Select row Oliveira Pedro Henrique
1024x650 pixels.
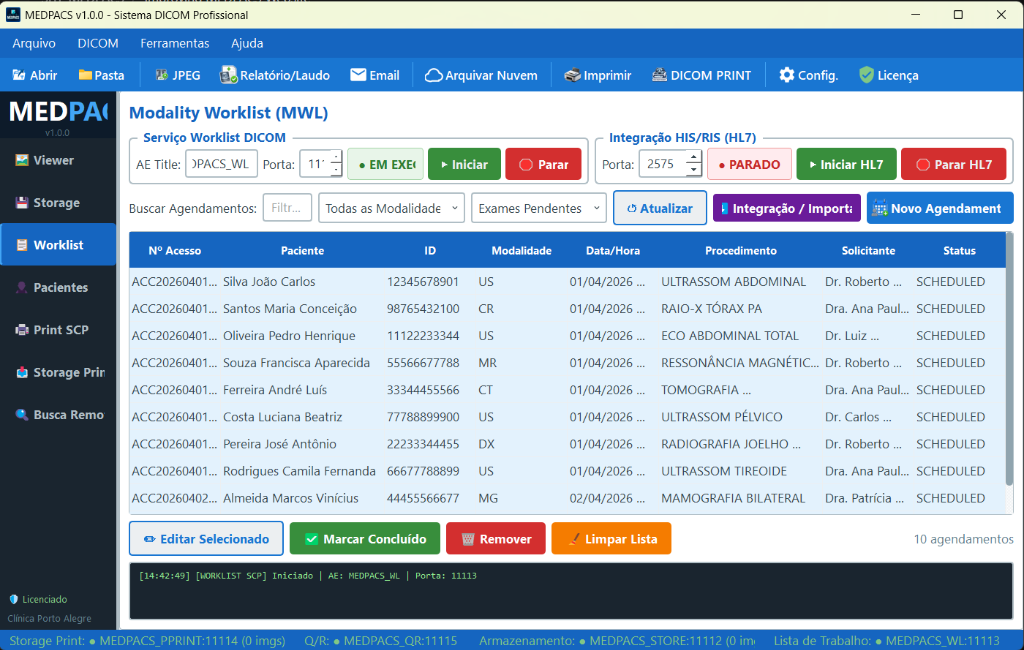[567, 336]
